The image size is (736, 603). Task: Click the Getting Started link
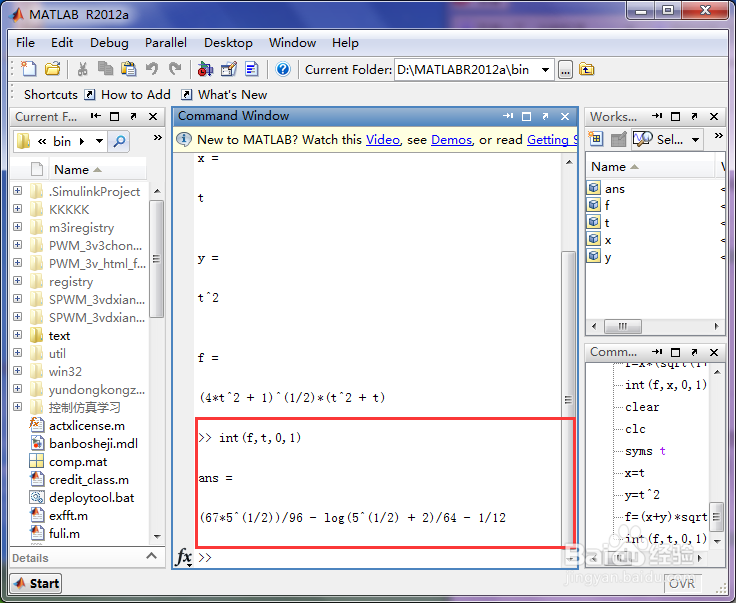[x=552, y=140]
